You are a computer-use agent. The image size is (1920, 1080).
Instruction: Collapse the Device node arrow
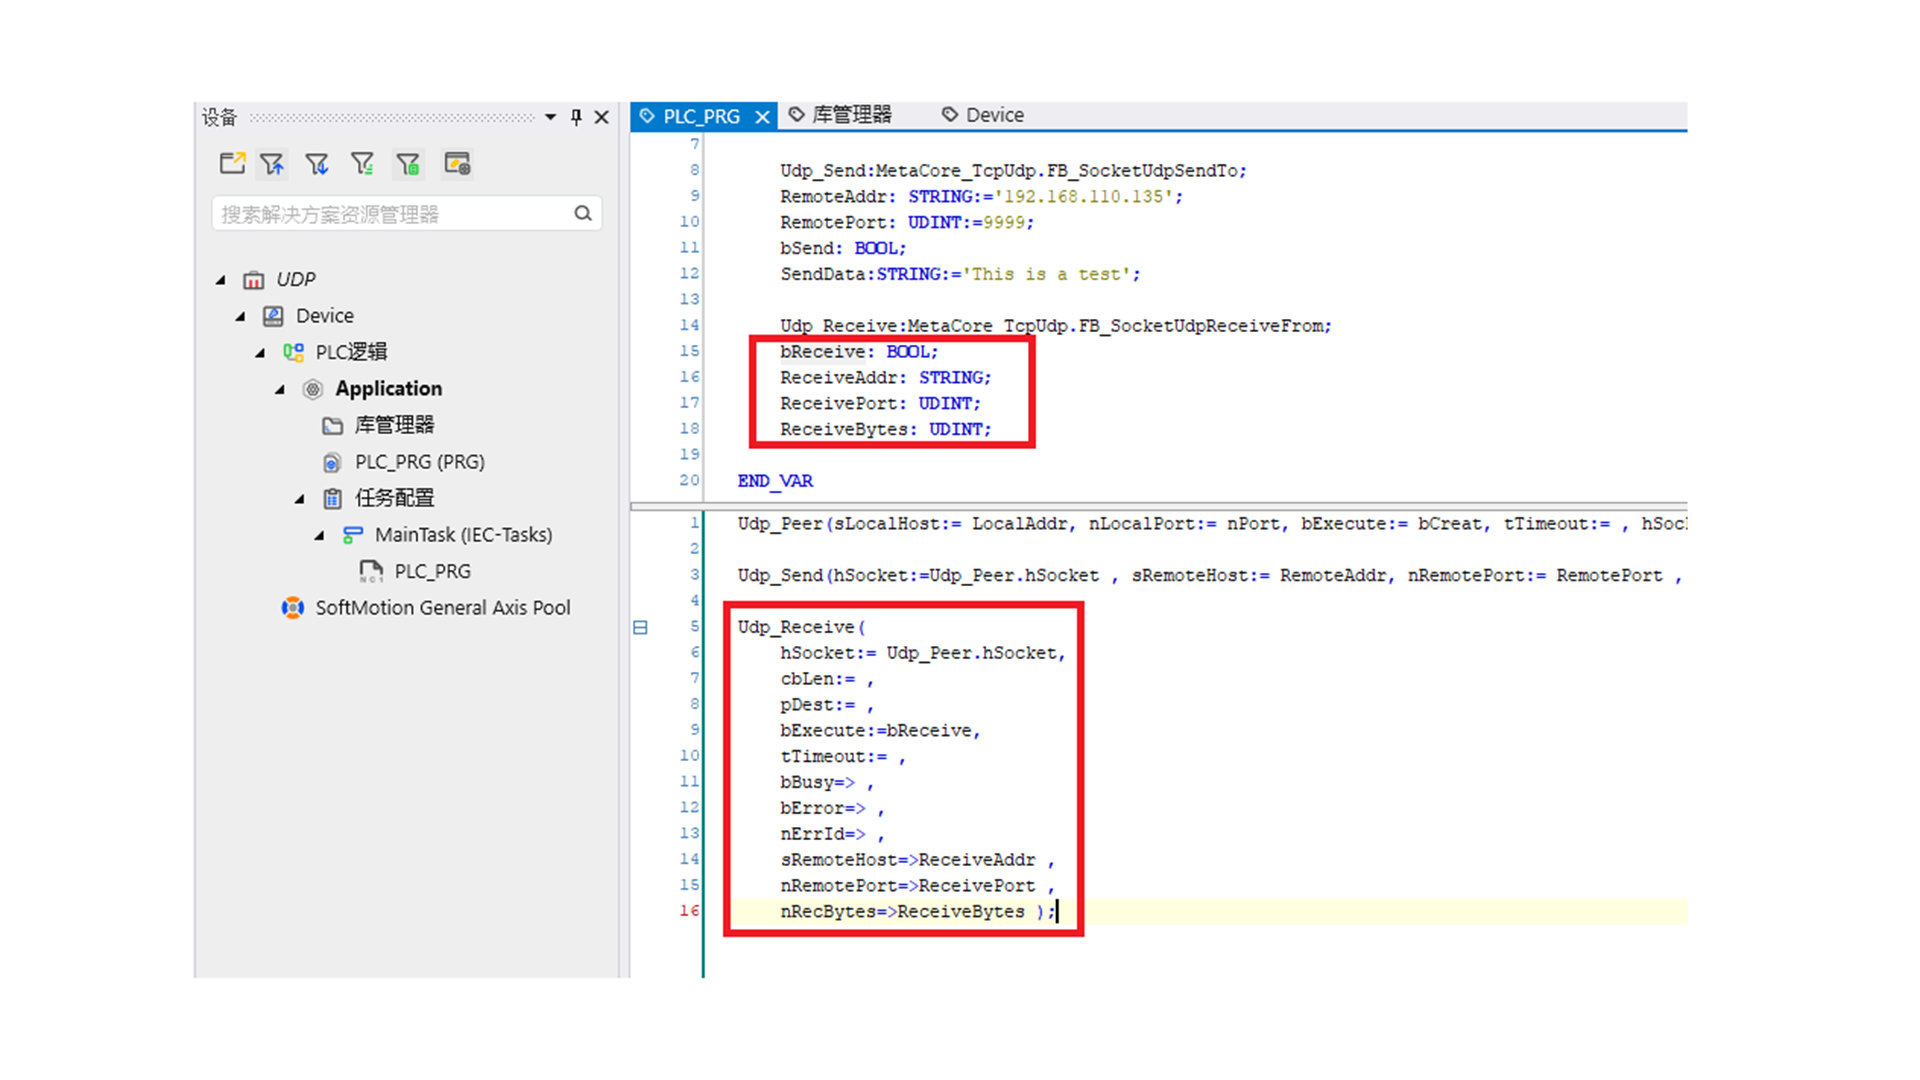pyautogui.click(x=240, y=316)
